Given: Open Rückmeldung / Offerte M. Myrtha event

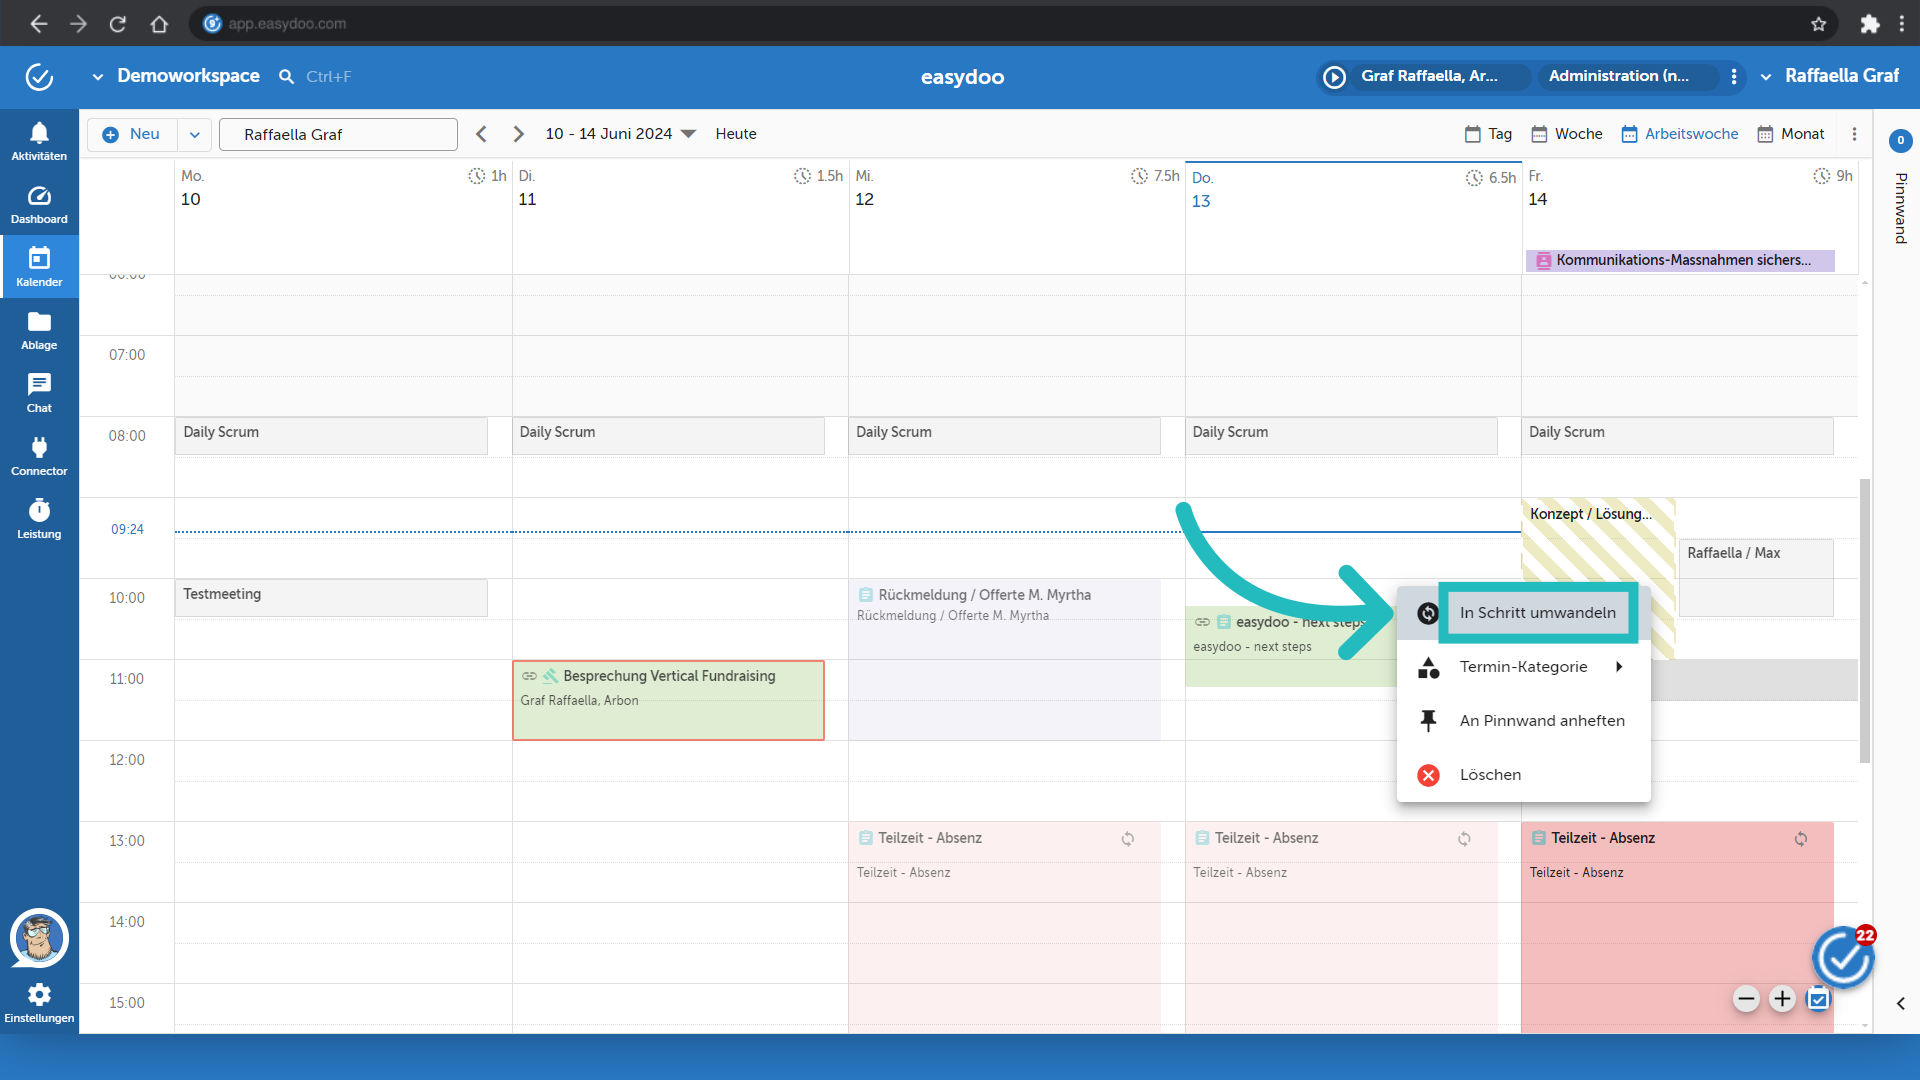Looking at the screenshot, I should point(1004,660).
